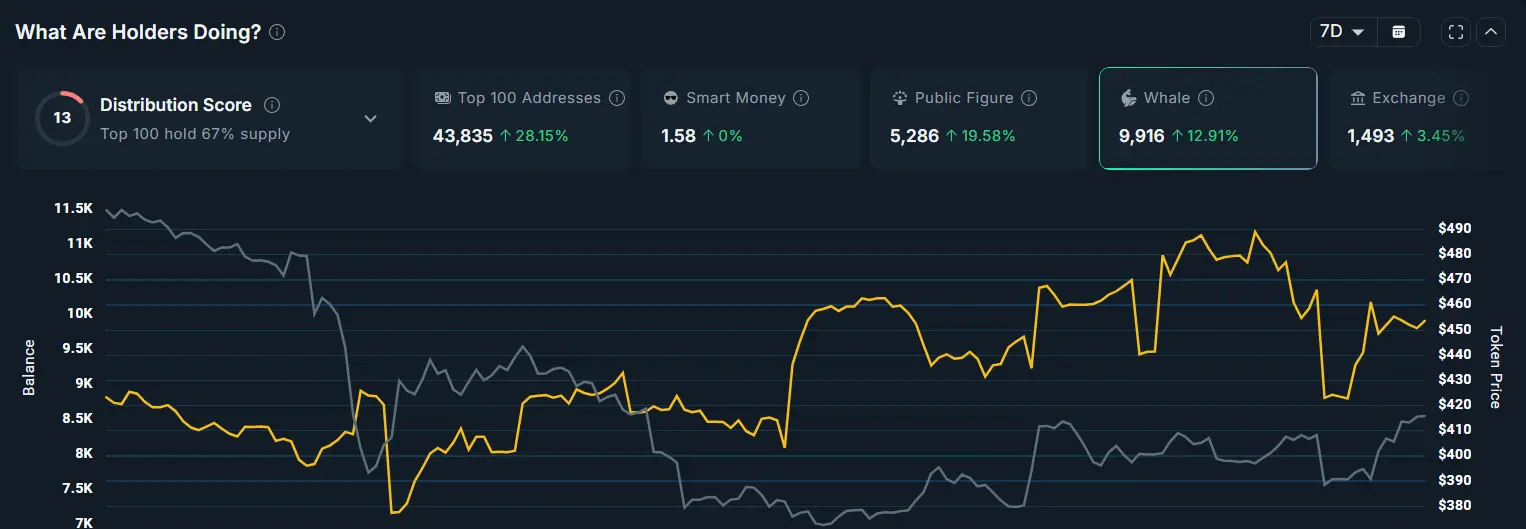
Task: Click the Exchange bank building icon
Action: (1357, 98)
